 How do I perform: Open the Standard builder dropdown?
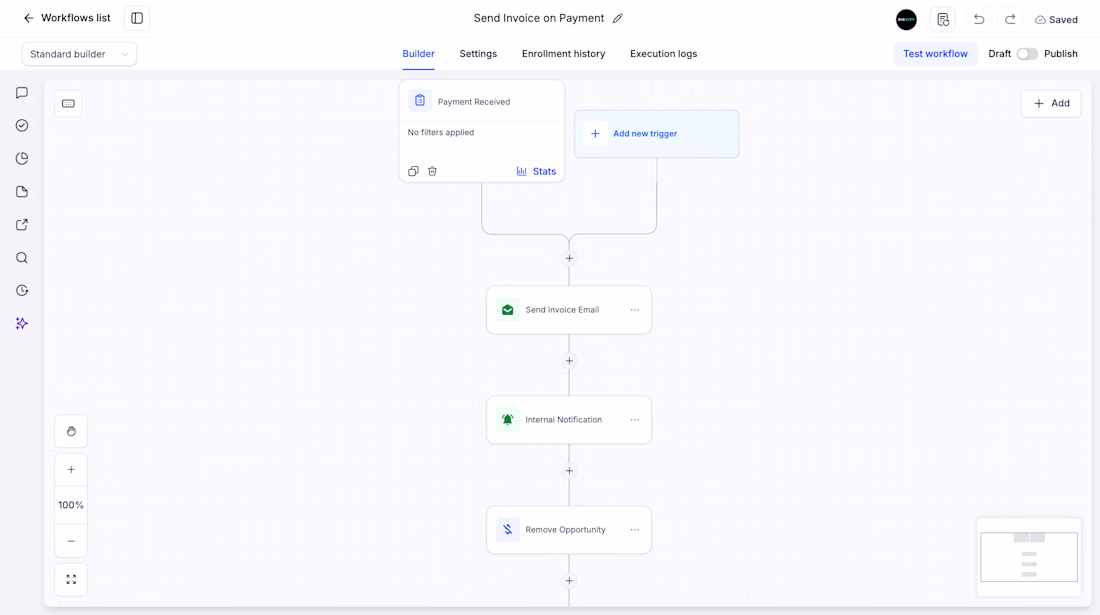pyautogui.click(x=79, y=54)
